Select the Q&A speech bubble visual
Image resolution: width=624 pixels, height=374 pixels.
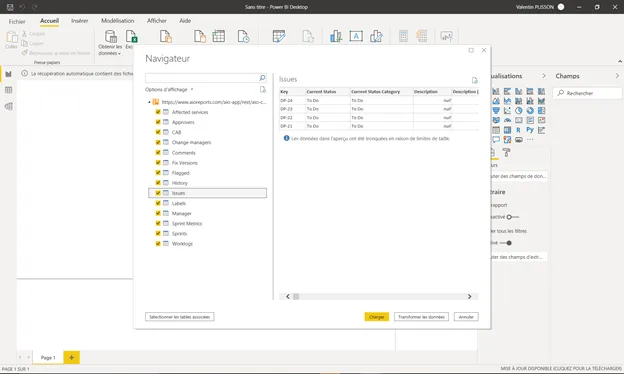coord(496,140)
